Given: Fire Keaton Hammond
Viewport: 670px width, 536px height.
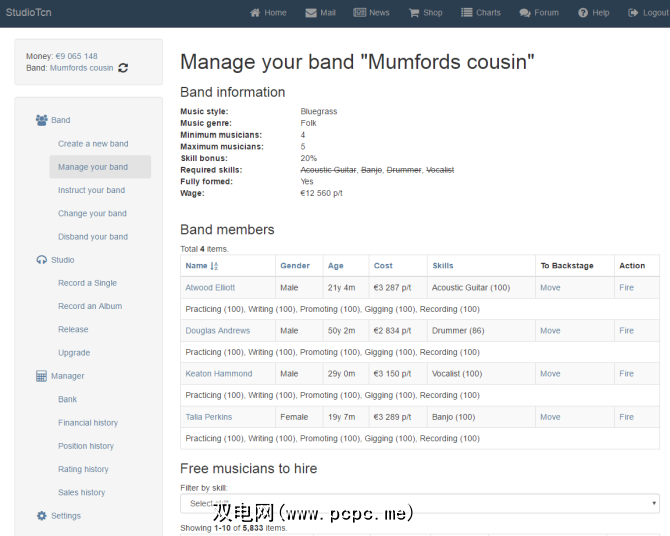Looking at the screenshot, I should [626, 374].
